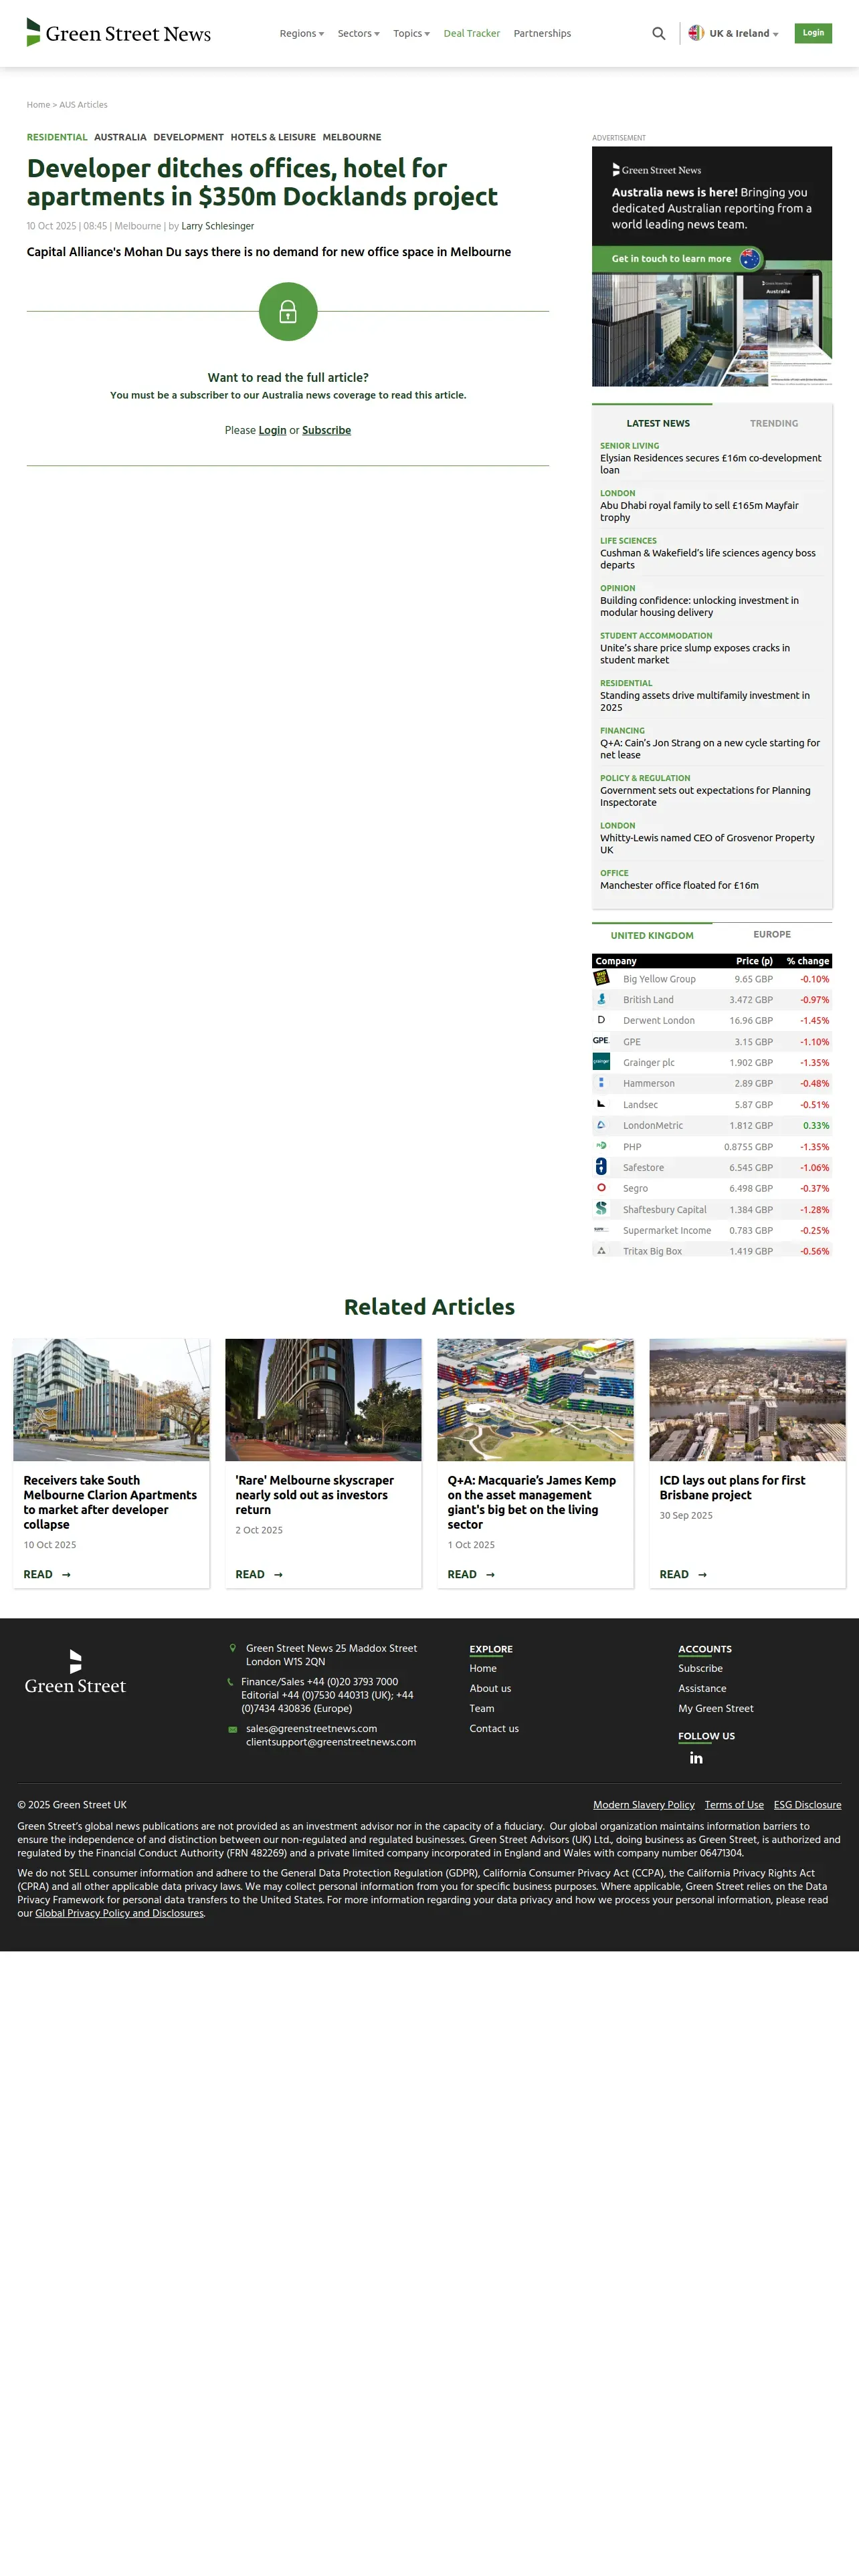Open the UK & Ireland region selector
The image size is (859, 2576).
click(734, 34)
